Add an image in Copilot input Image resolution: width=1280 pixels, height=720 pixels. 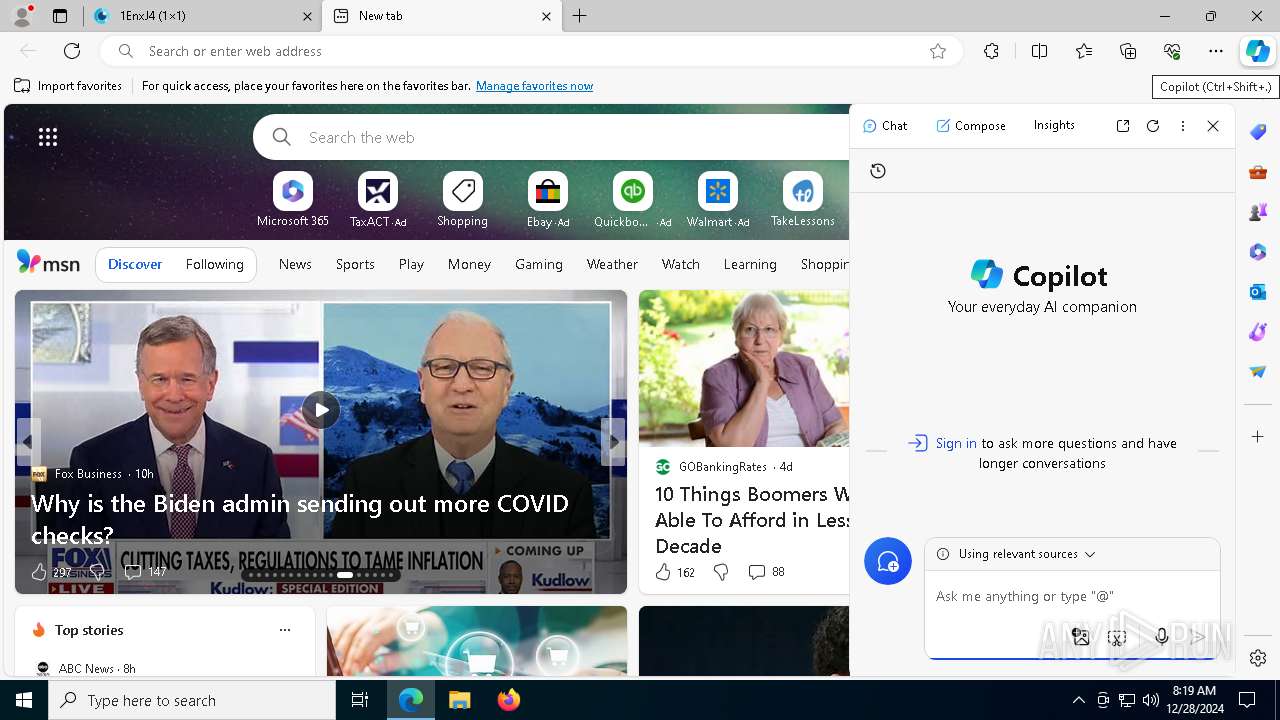[1080, 636]
